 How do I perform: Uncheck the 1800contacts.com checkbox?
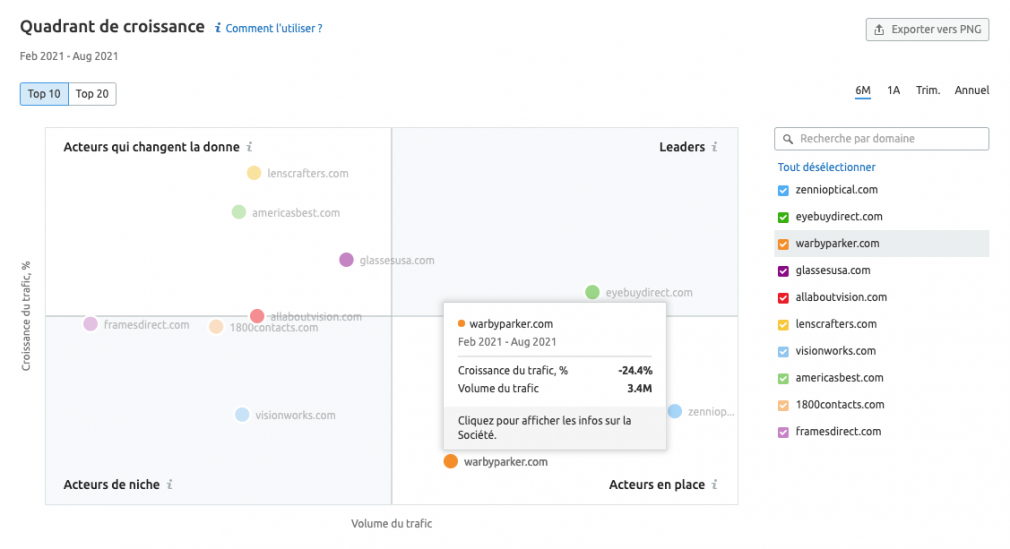[783, 405]
